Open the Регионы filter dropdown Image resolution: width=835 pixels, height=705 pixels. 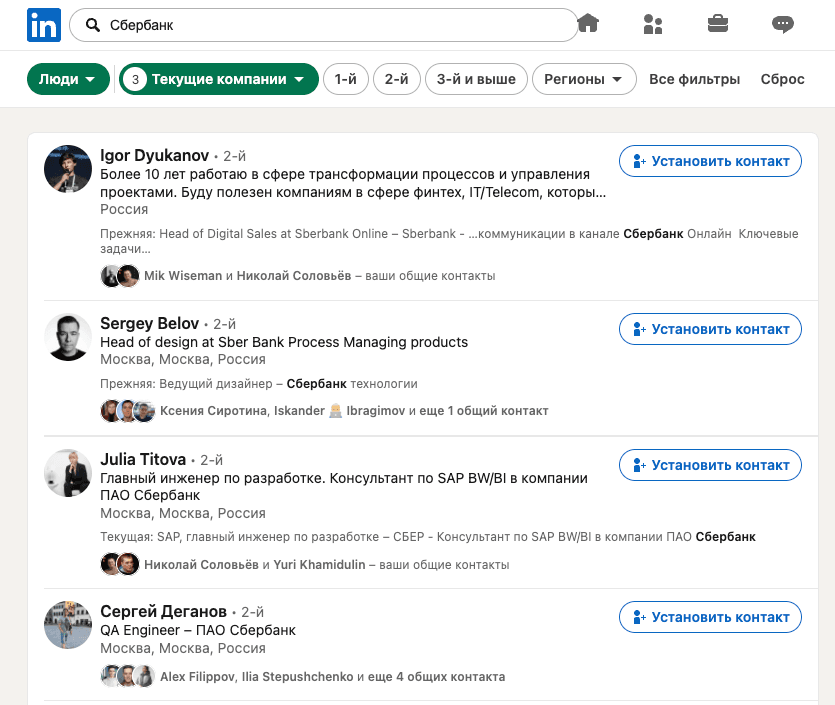pyautogui.click(x=584, y=79)
